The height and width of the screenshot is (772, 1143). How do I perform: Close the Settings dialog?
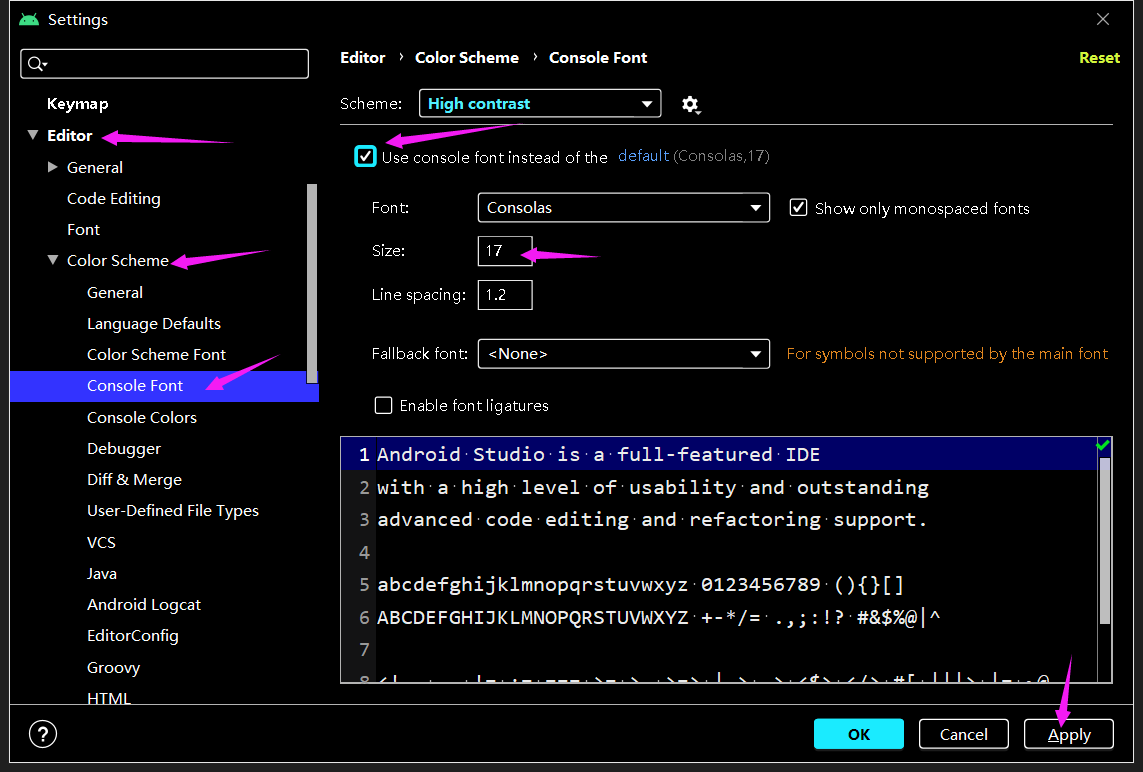coord(1103,19)
